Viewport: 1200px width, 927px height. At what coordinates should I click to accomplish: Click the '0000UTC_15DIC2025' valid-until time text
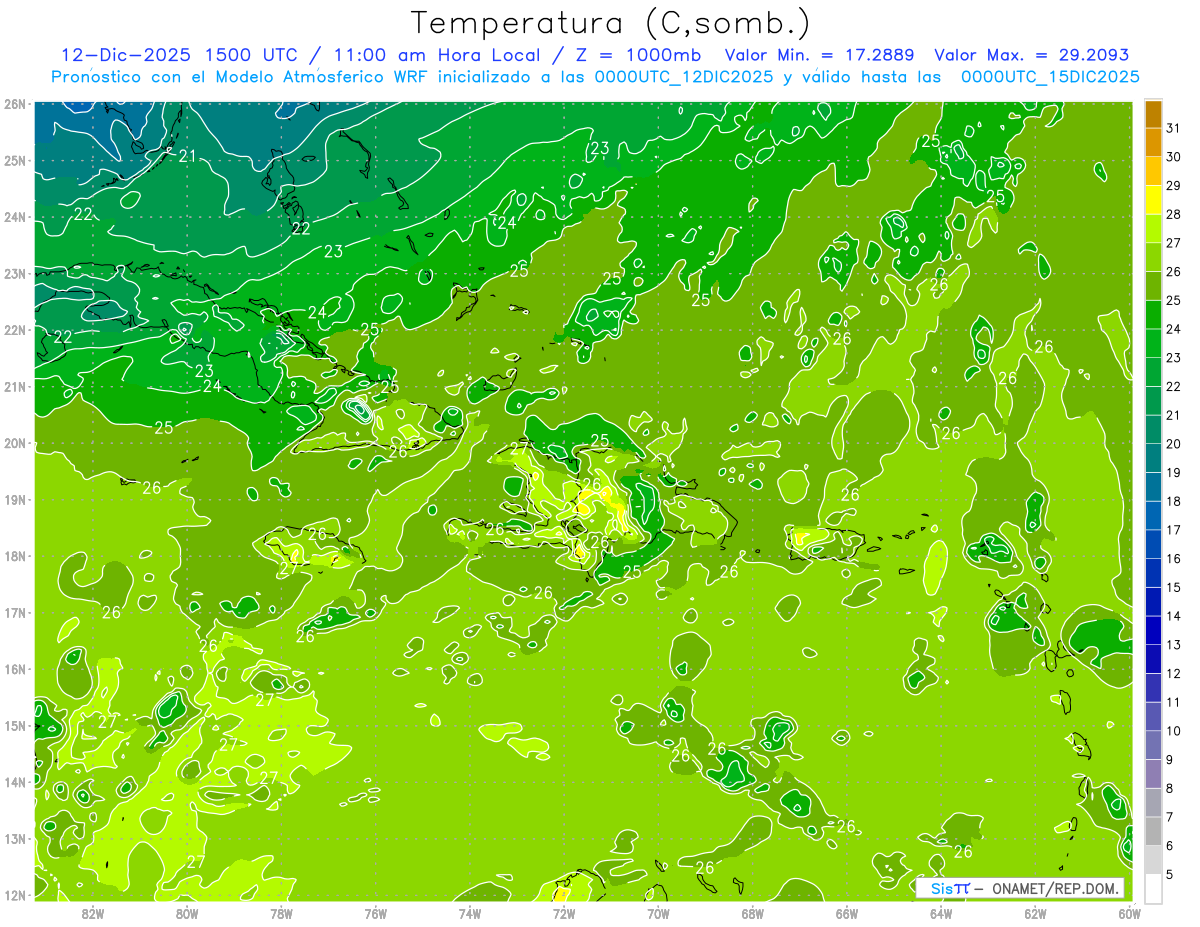[x=1050, y=77]
